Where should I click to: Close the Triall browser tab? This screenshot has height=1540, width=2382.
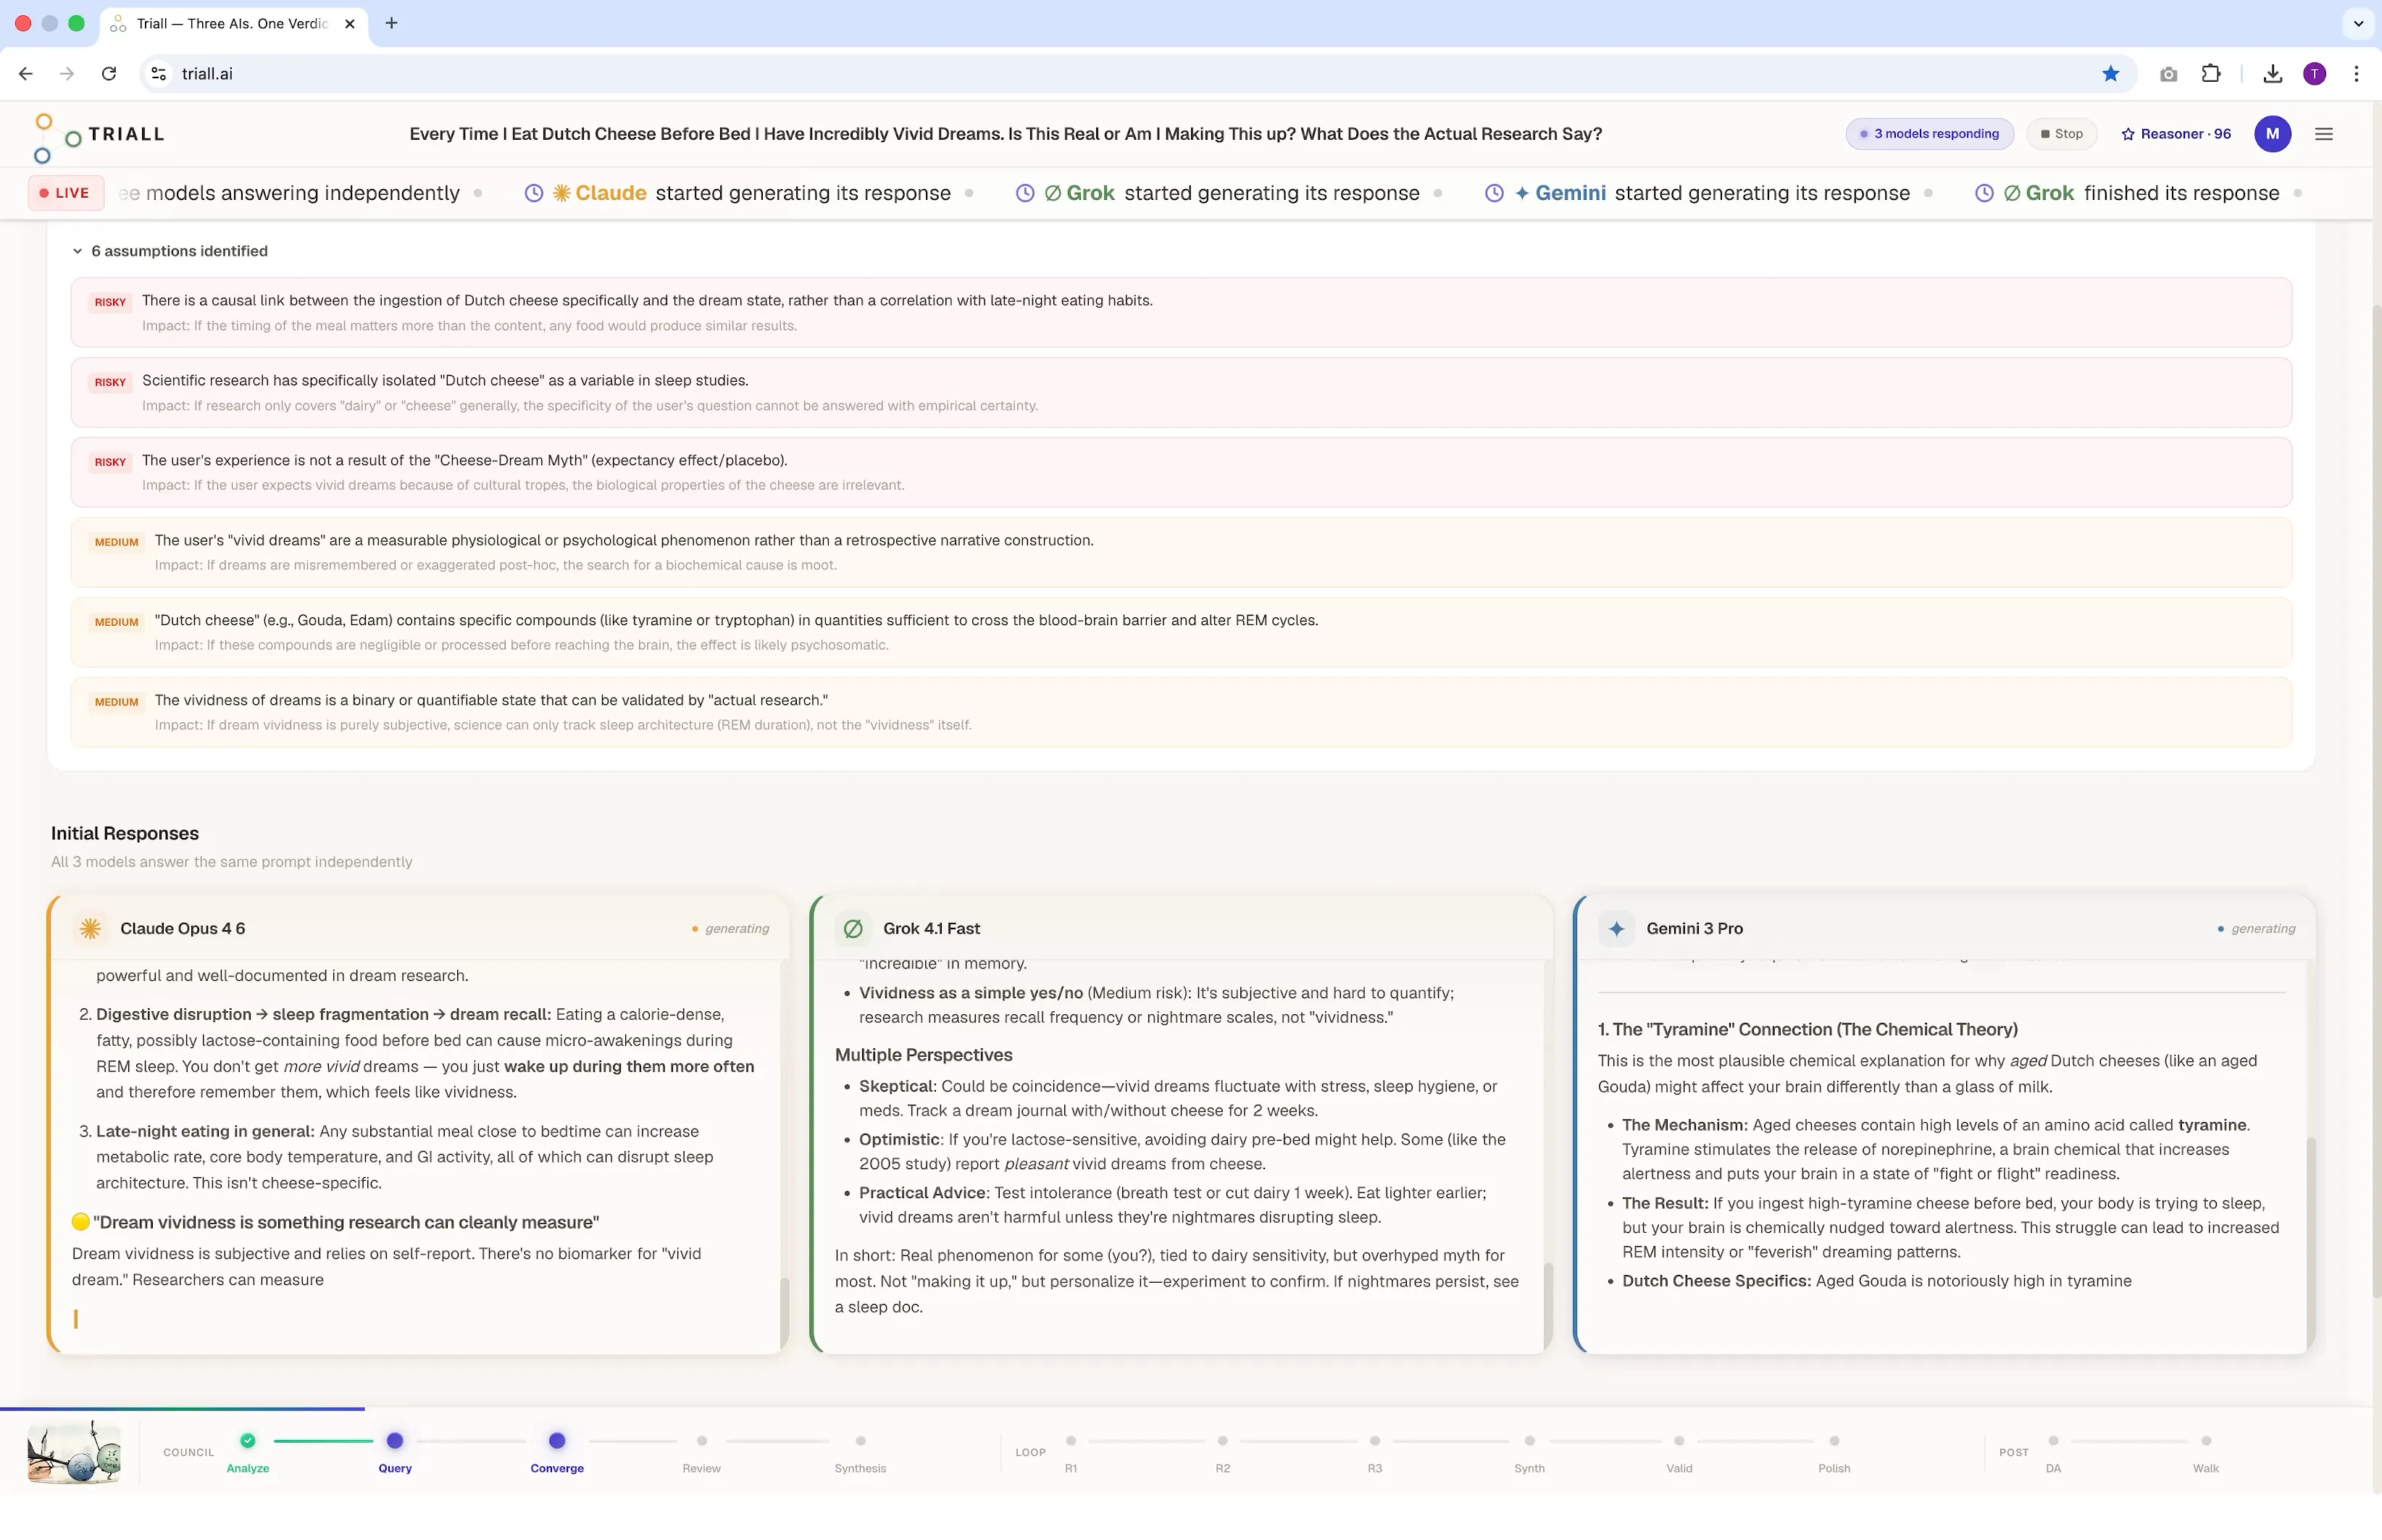pyautogui.click(x=349, y=24)
